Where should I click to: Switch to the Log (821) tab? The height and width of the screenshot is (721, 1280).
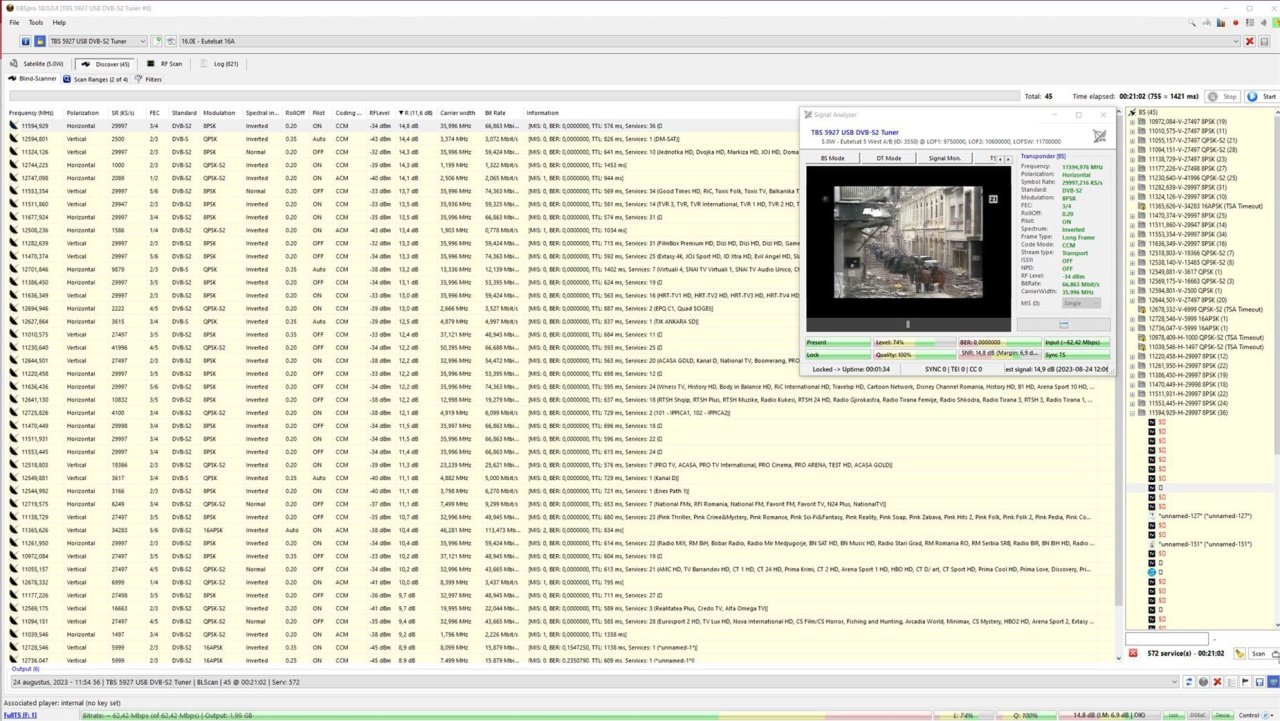click(x=226, y=64)
